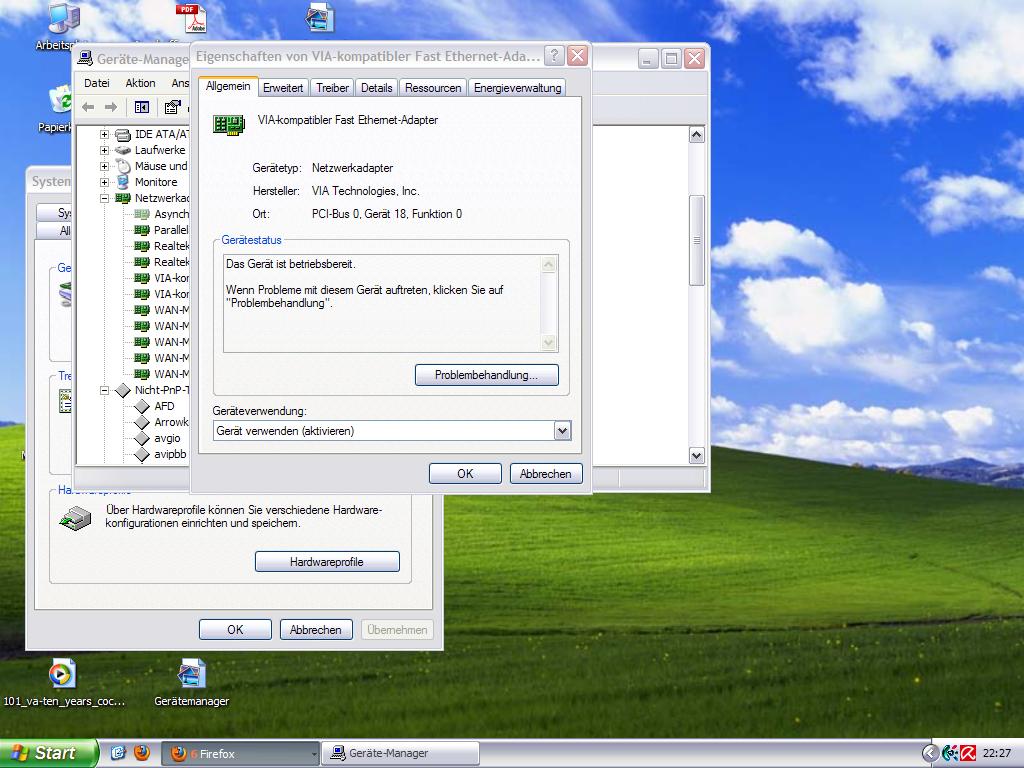Select the Arrowk driver entry
This screenshot has width=1024, height=768.
[x=170, y=423]
